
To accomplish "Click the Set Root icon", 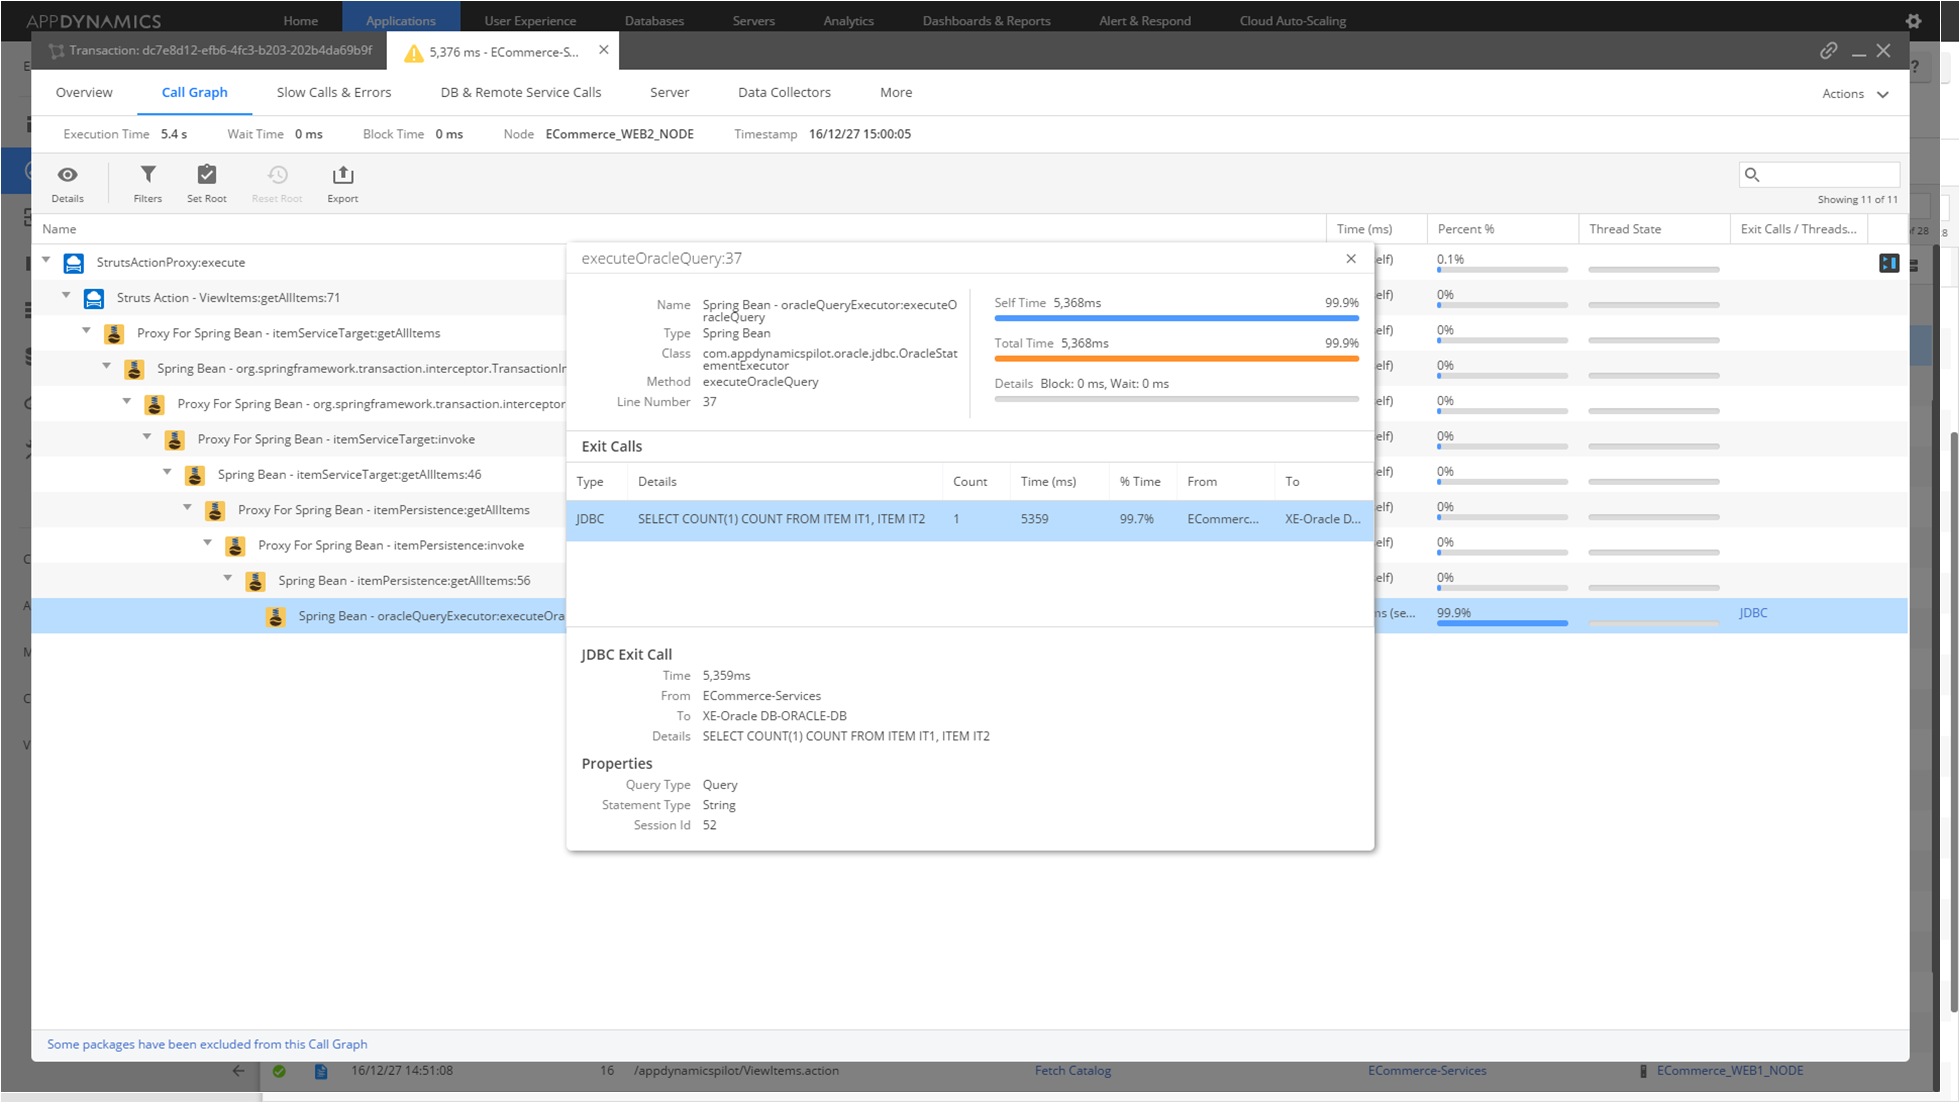I will [x=207, y=176].
